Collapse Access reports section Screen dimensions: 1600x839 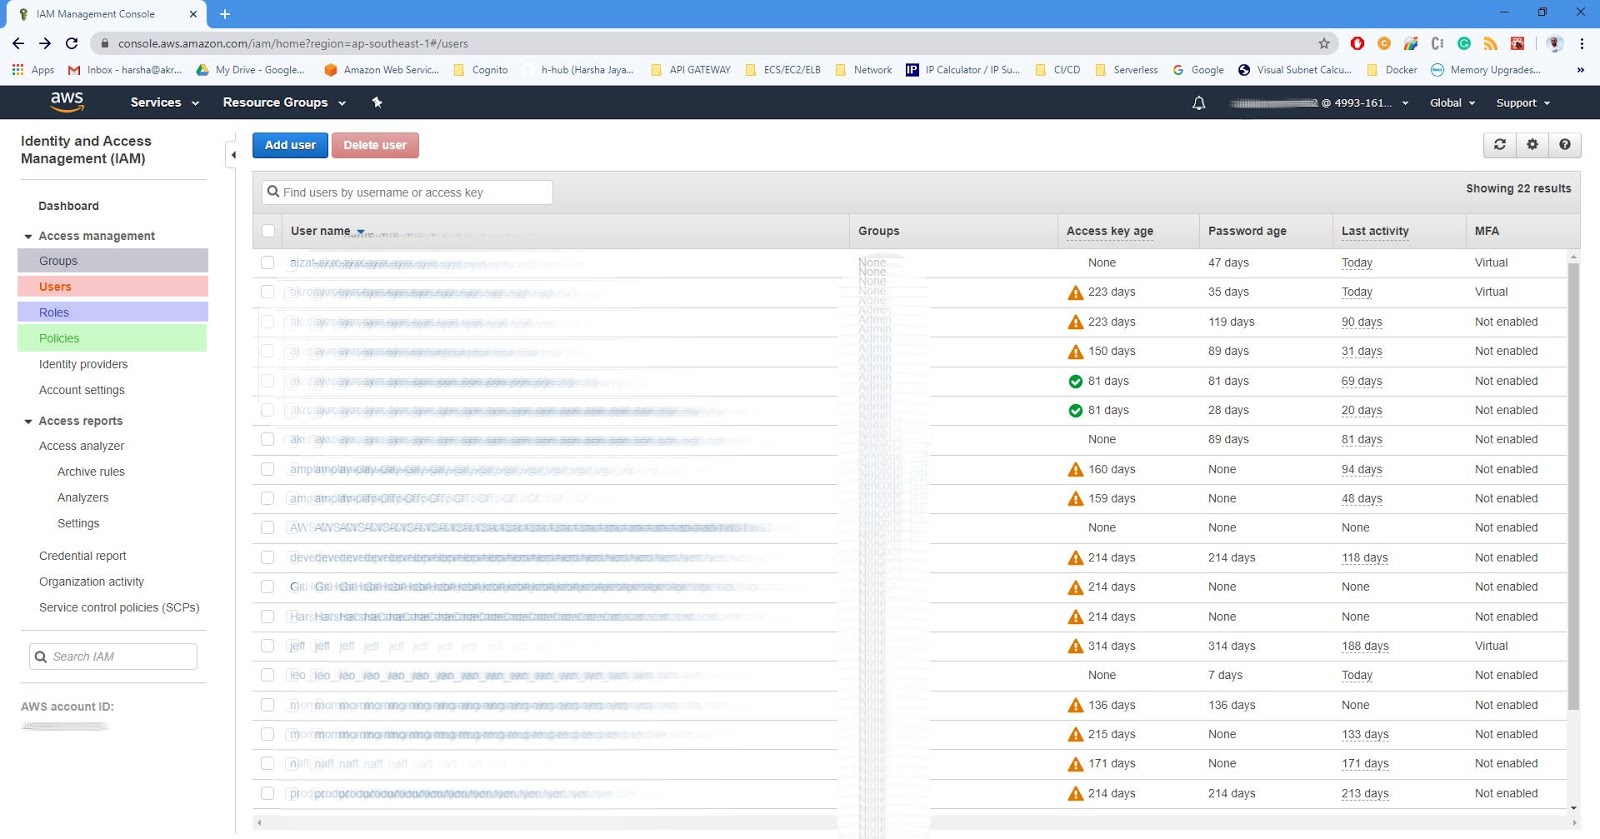tap(28, 421)
